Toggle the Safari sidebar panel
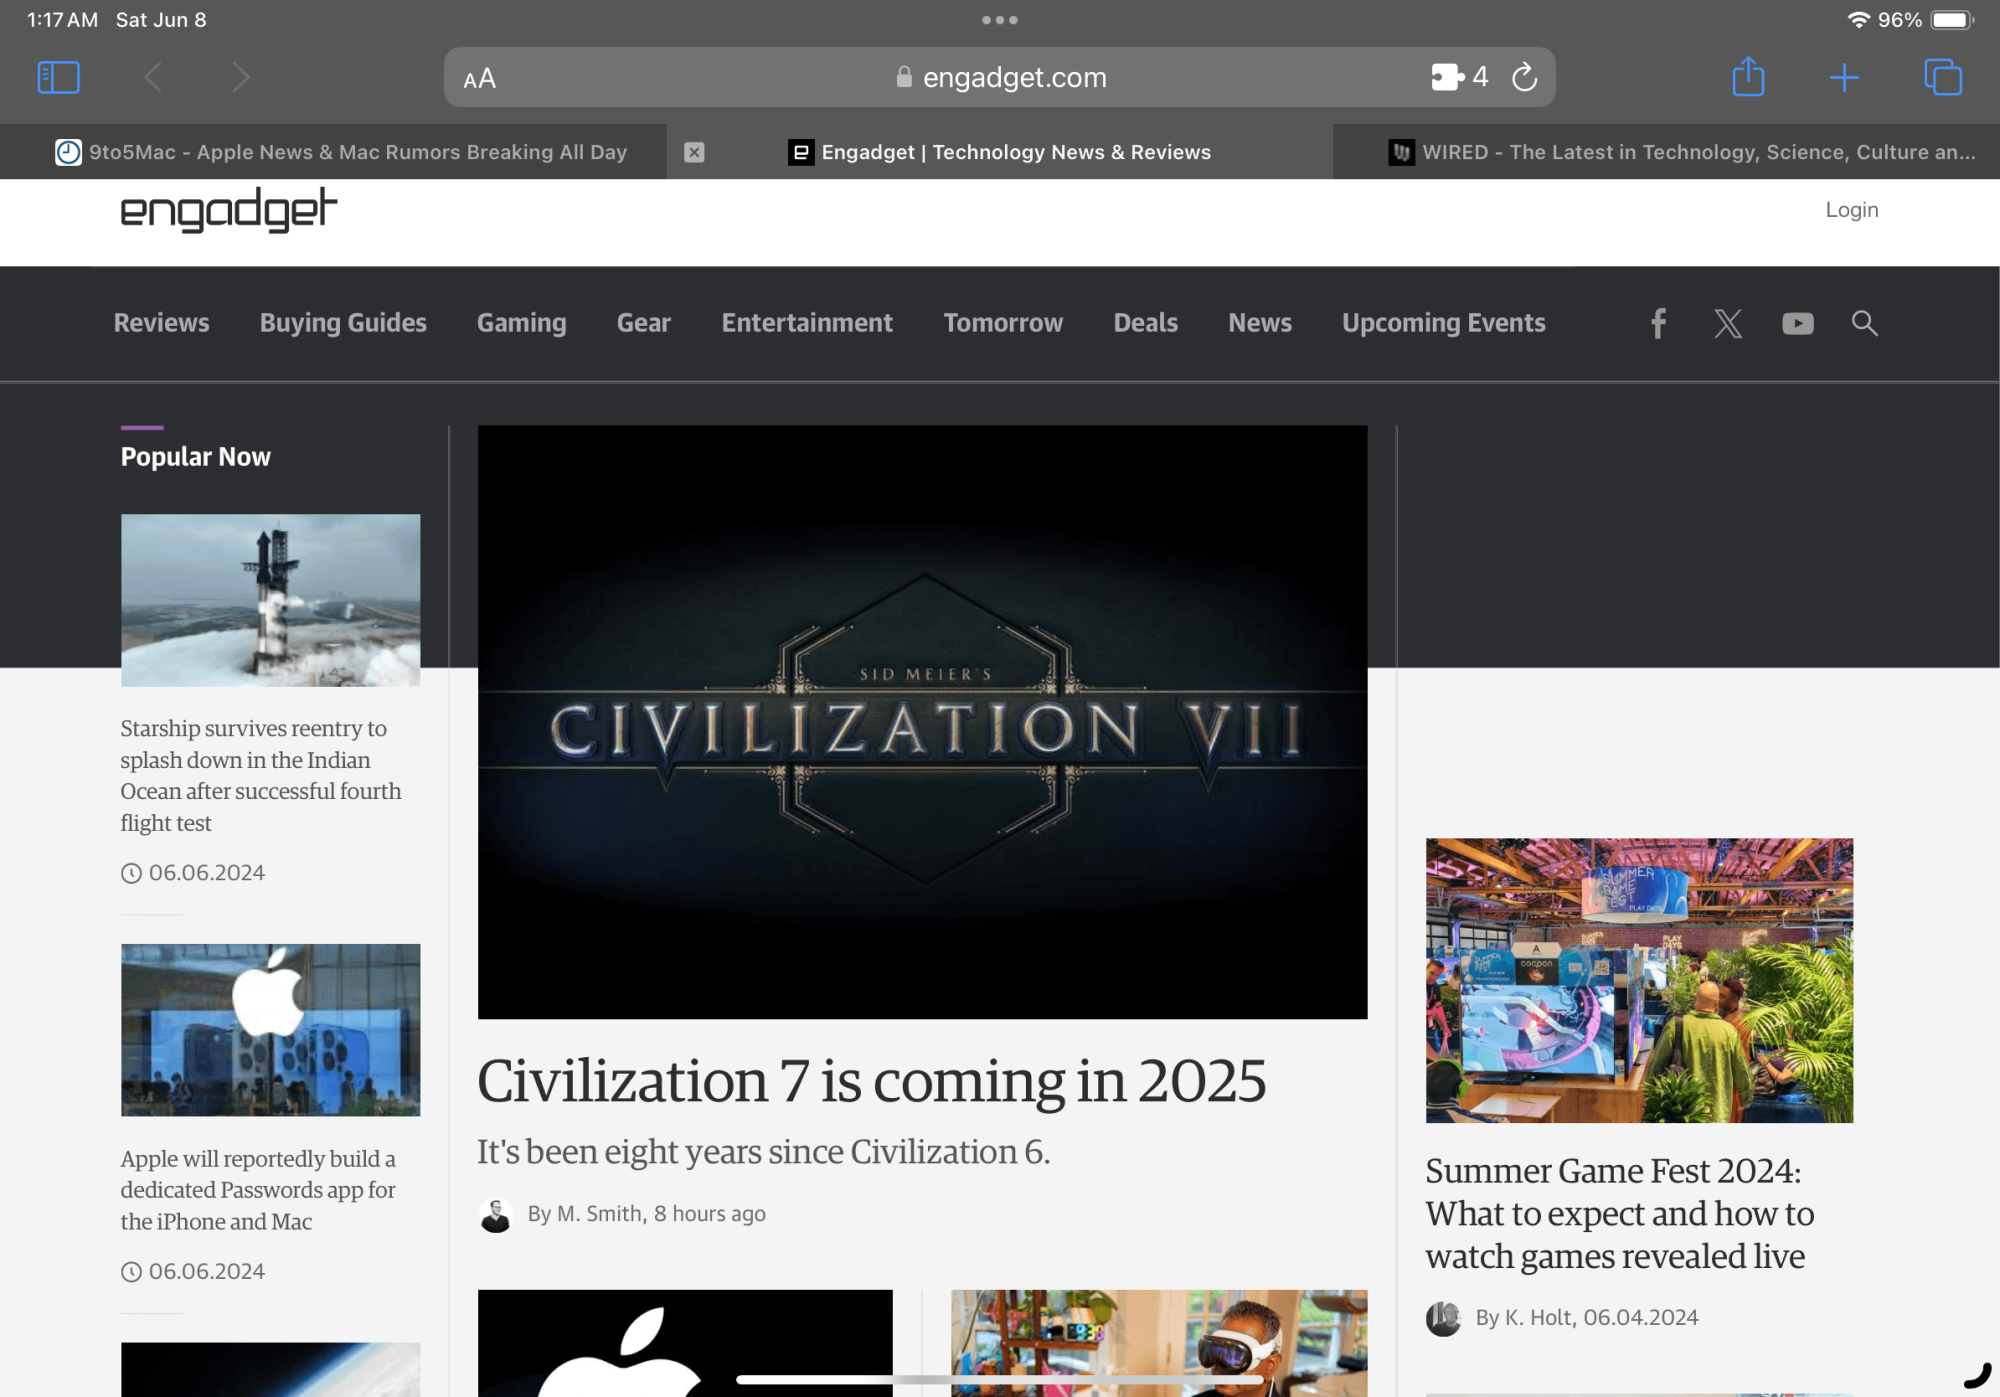 coord(58,77)
